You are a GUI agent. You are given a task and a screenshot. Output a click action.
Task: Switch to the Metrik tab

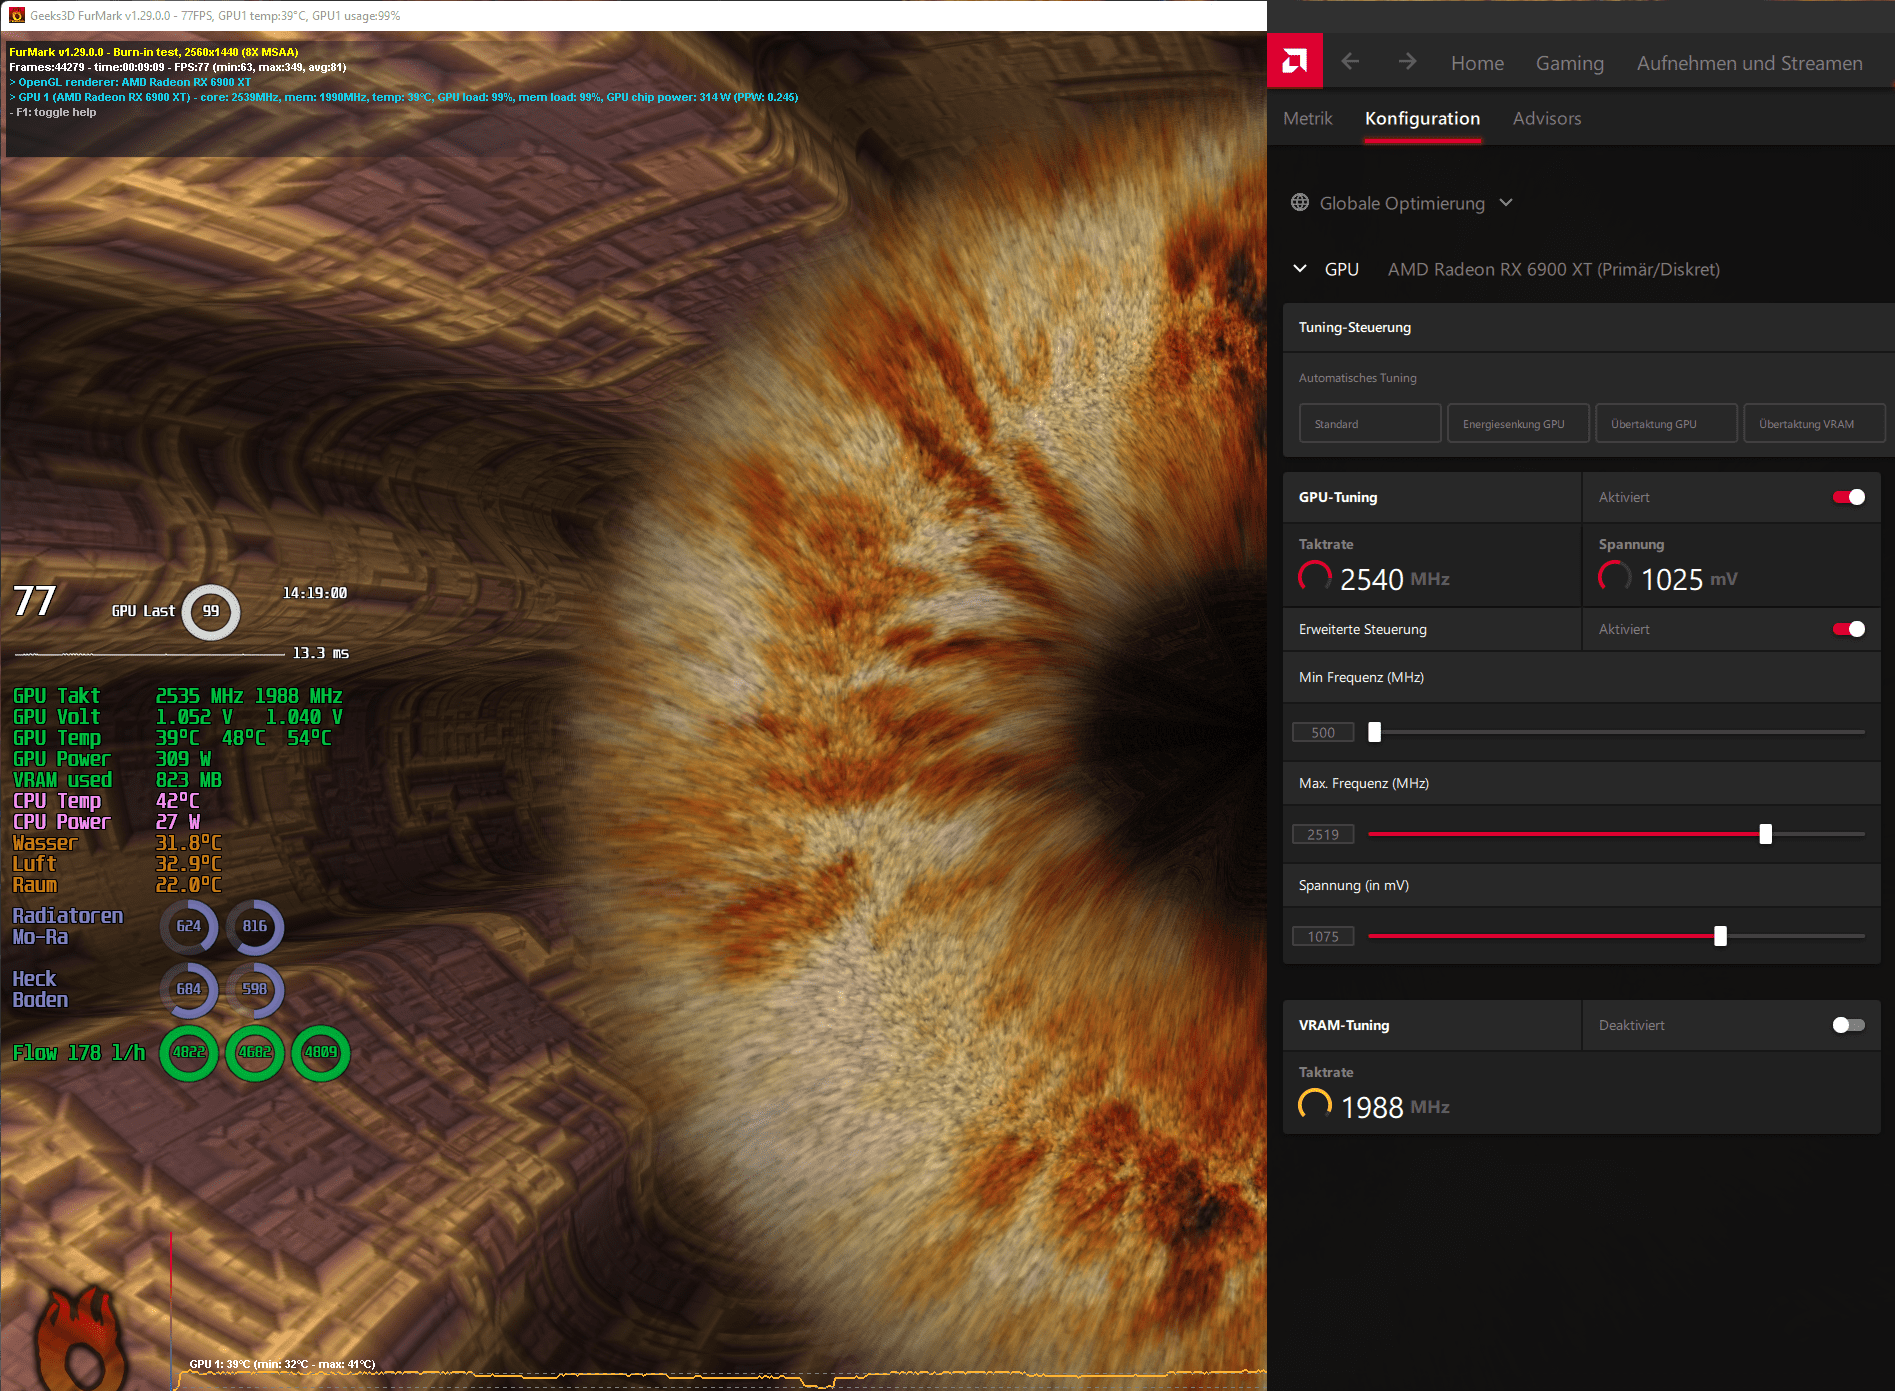click(x=1307, y=118)
